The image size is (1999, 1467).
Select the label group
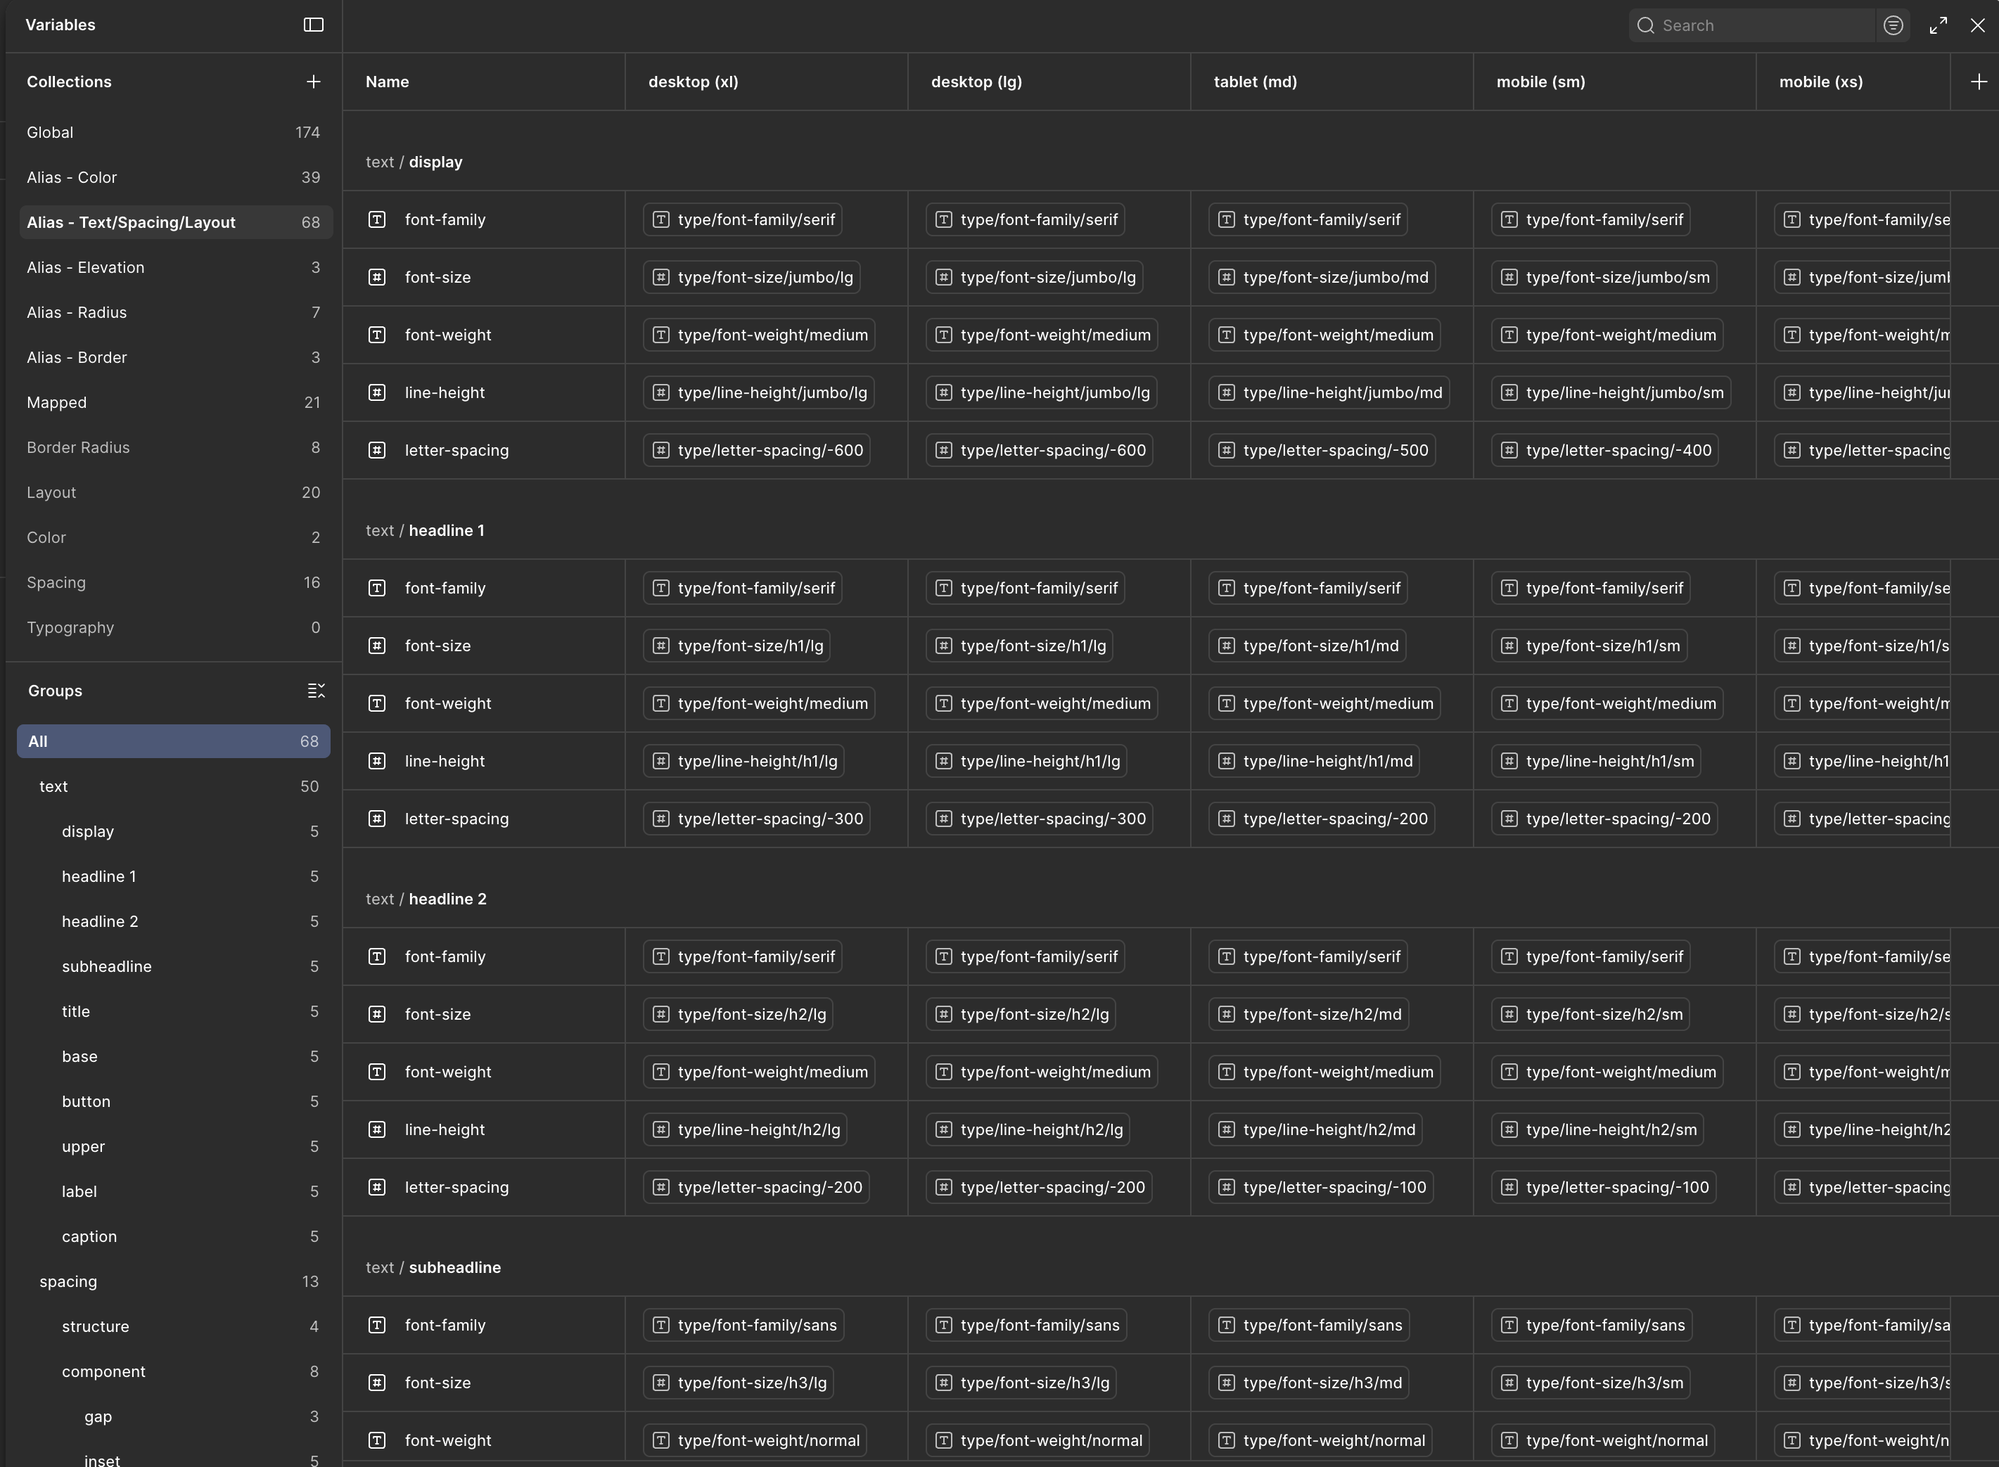click(174, 1191)
